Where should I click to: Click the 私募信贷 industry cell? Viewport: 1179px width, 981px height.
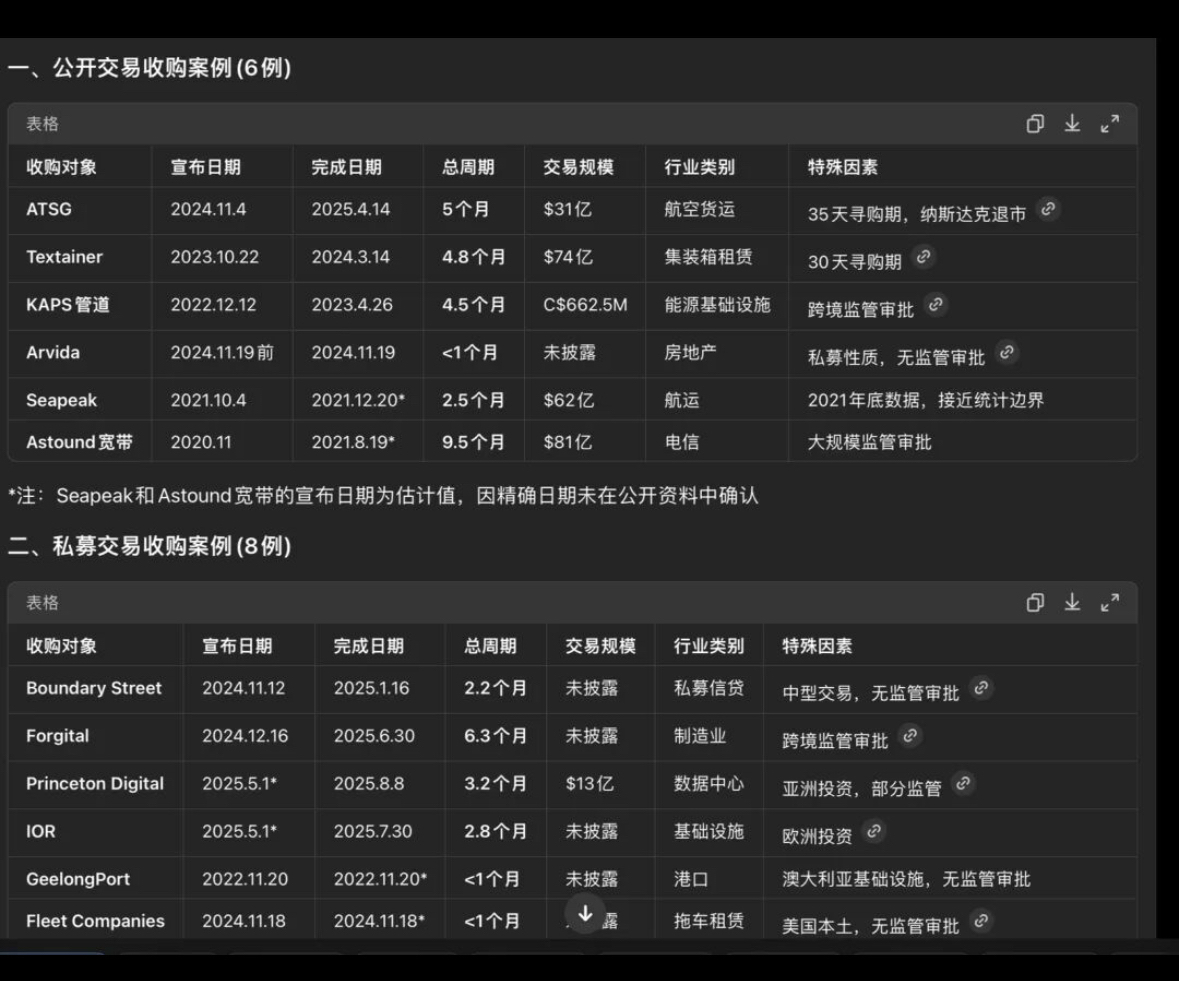[709, 688]
